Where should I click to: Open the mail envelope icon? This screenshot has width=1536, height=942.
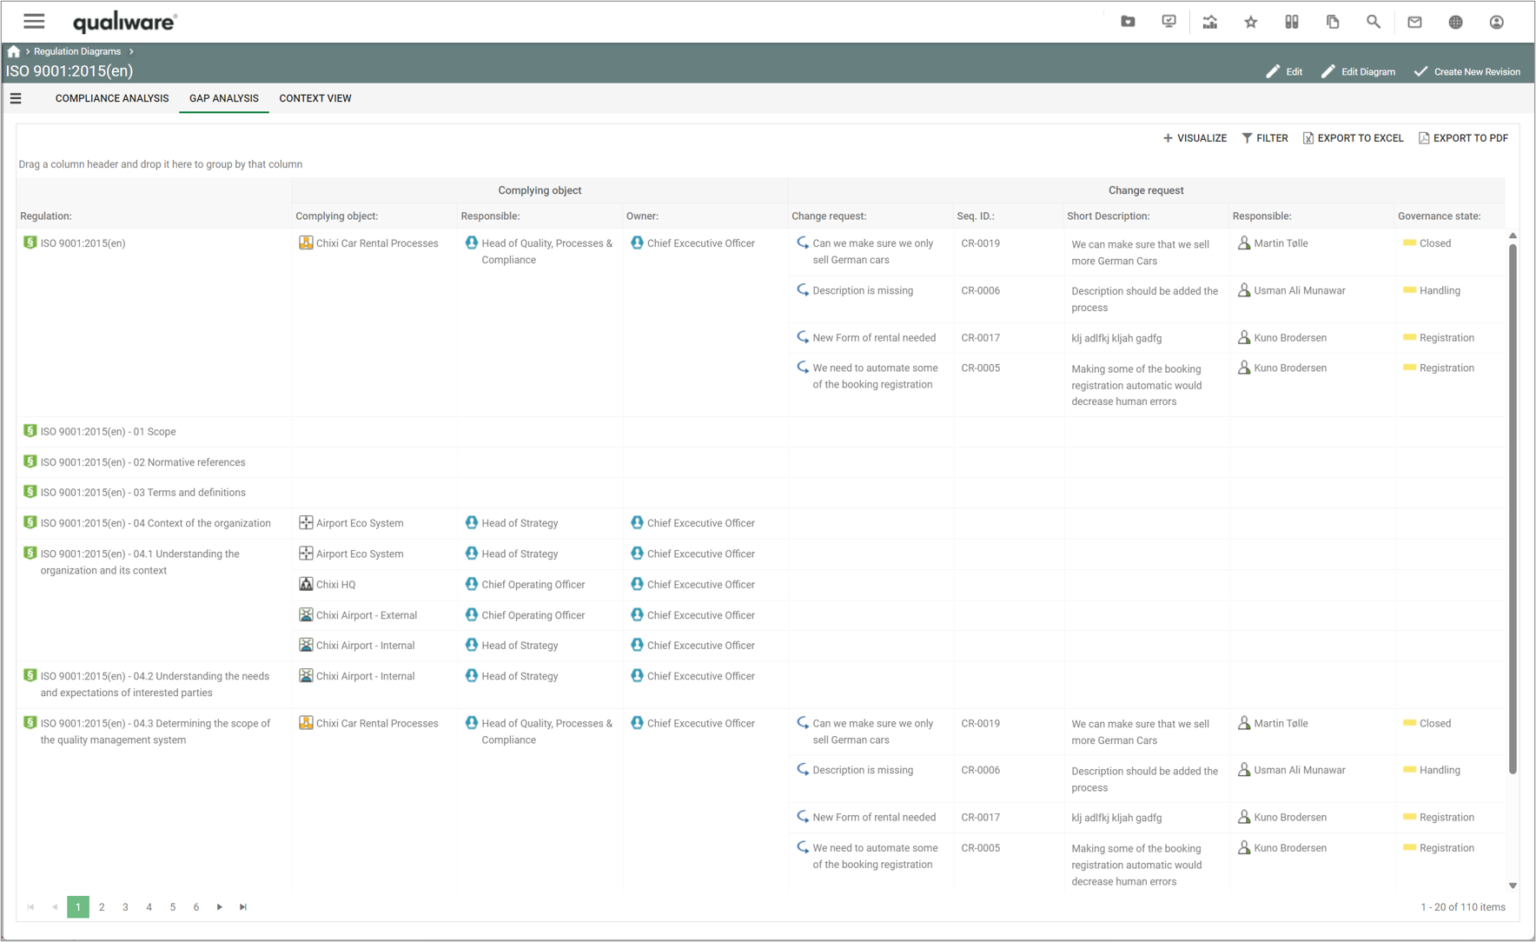pyautogui.click(x=1414, y=21)
